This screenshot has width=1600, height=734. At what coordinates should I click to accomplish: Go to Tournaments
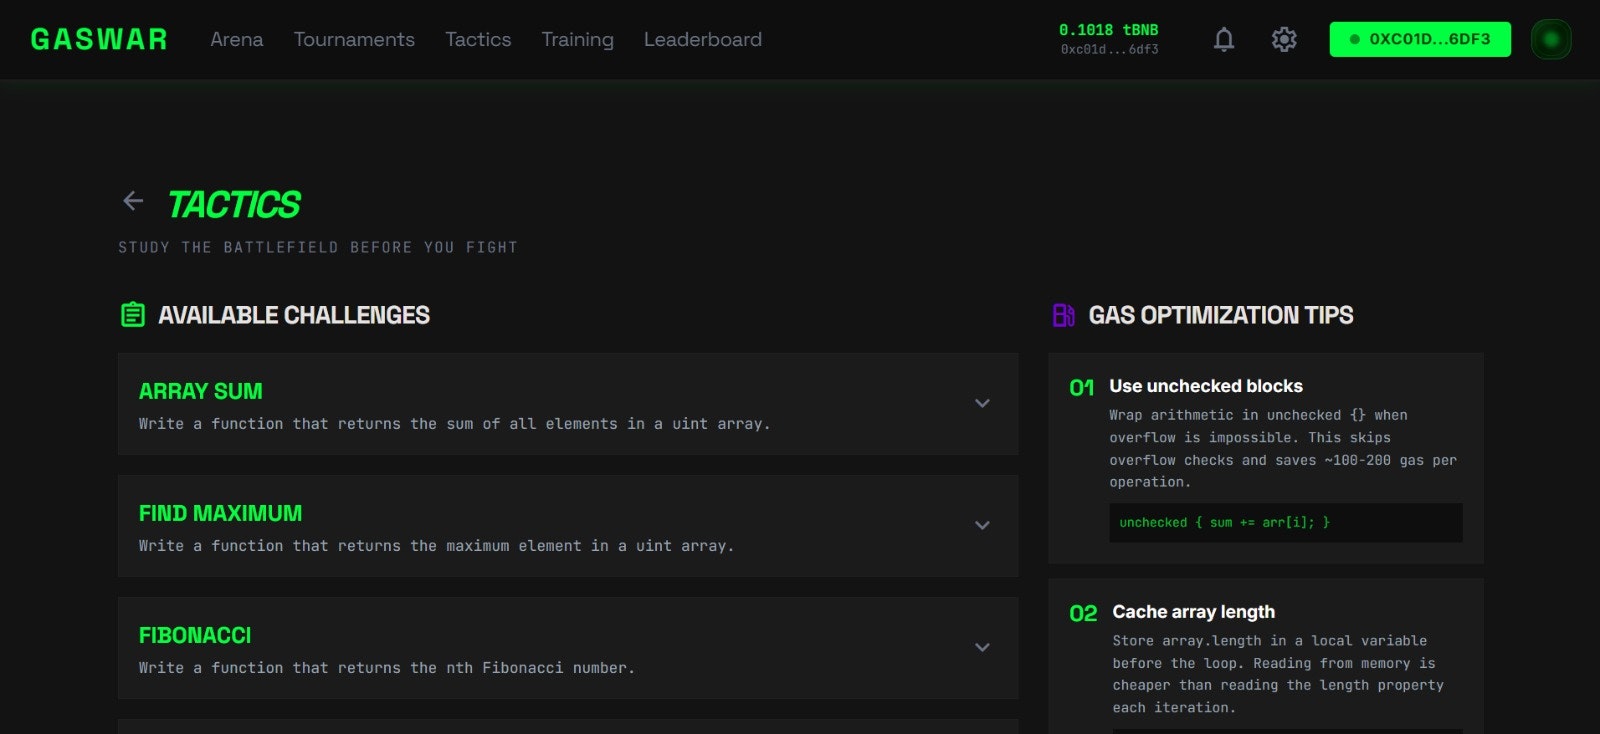[x=354, y=39]
